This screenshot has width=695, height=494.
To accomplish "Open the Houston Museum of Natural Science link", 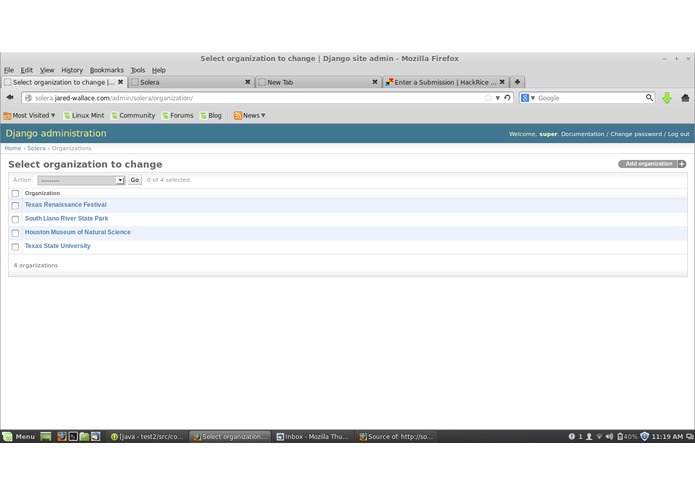I will [x=78, y=232].
